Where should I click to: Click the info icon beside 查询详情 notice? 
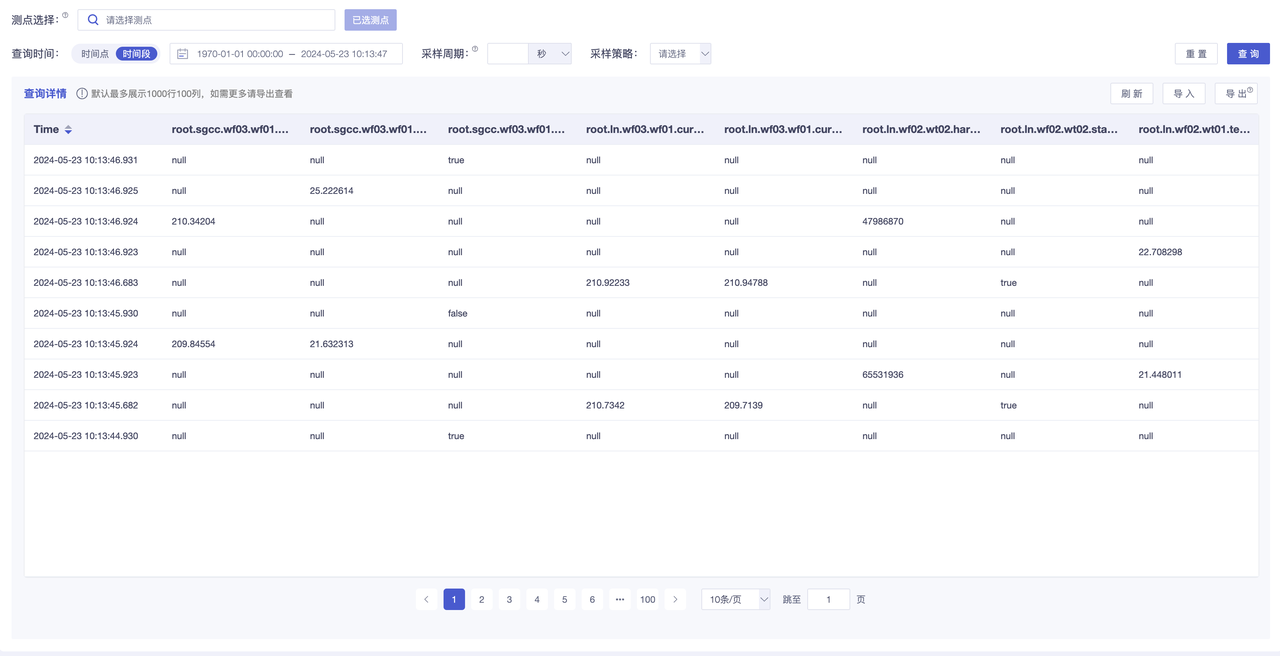pos(82,94)
